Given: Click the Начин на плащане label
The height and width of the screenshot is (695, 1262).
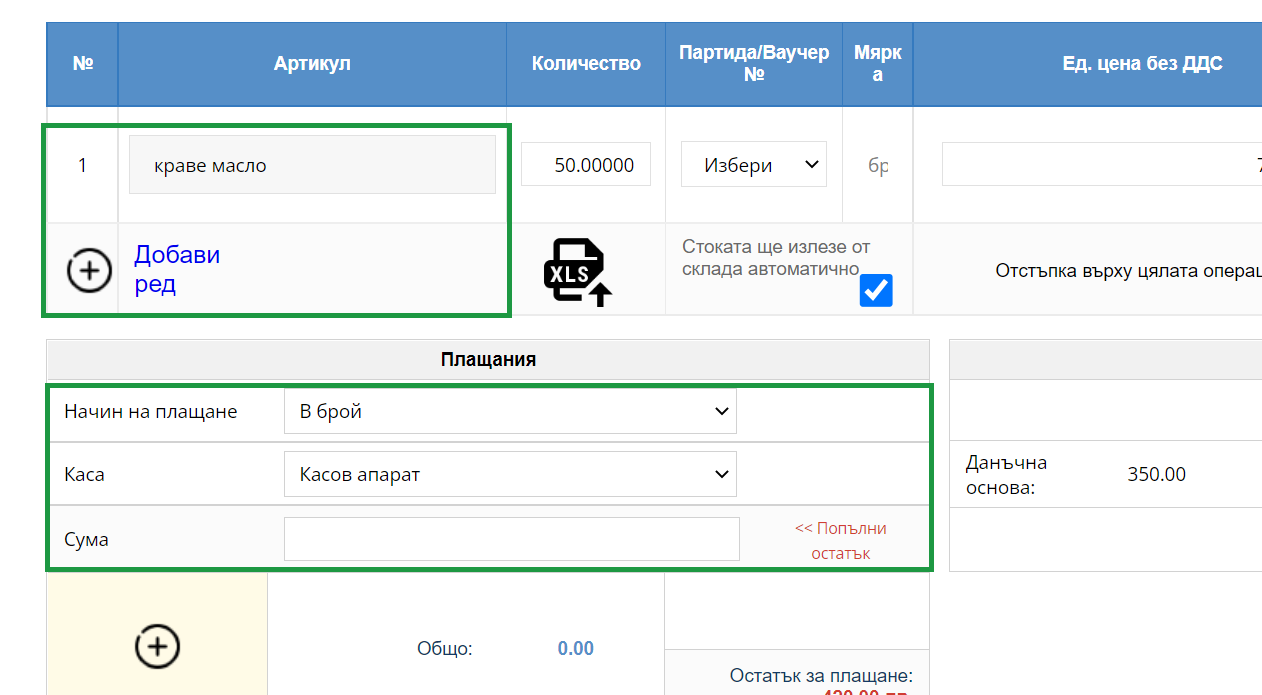Looking at the screenshot, I should point(151,411).
